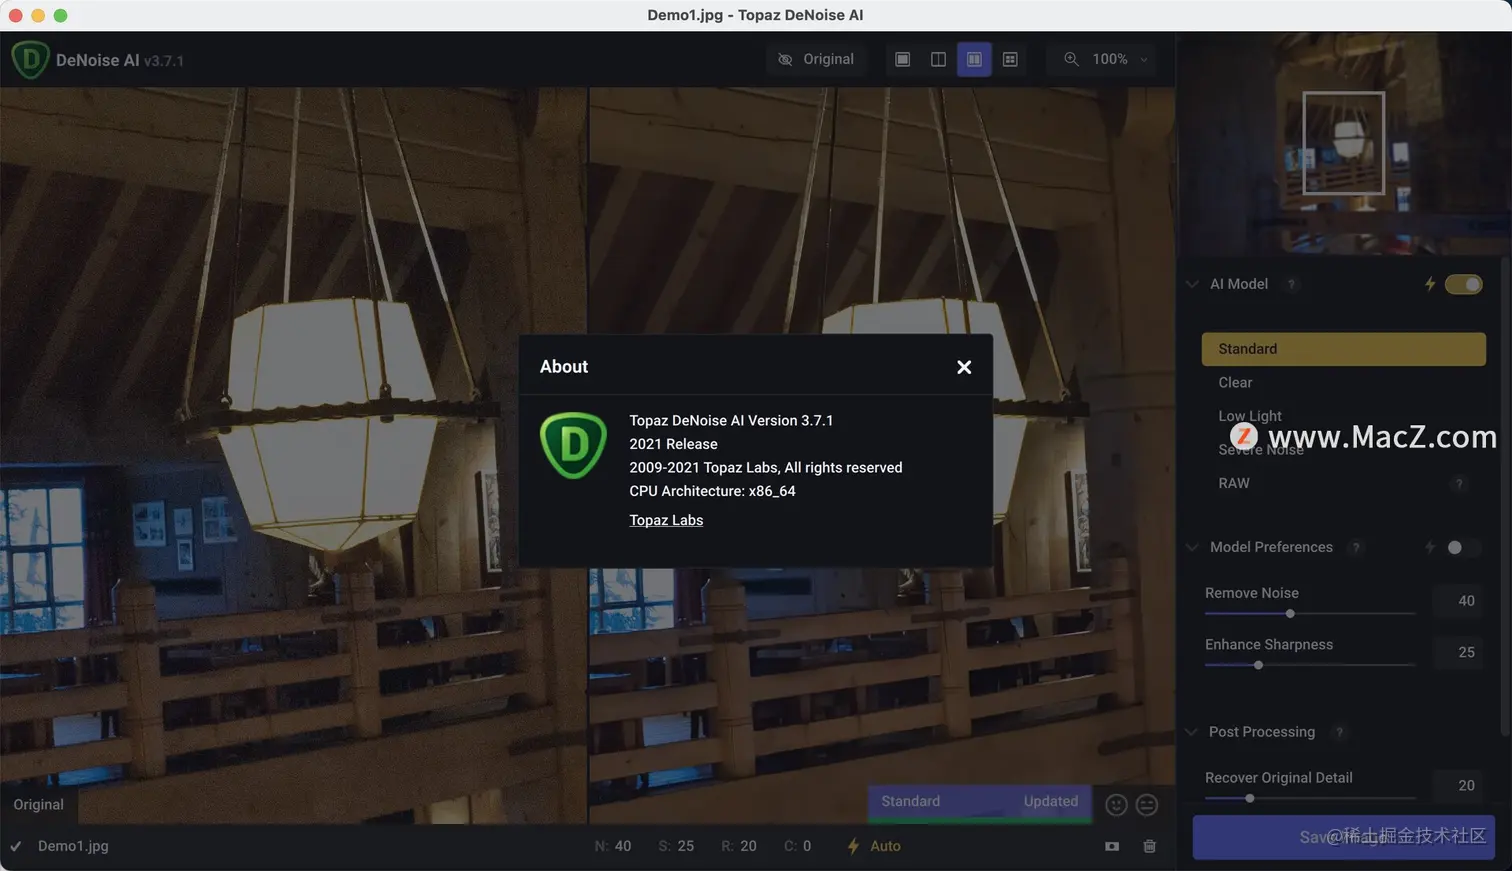Toggle the AI Model auto switch
The image size is (1512, 871).
pyautogui.click(x=1464, y=284)
